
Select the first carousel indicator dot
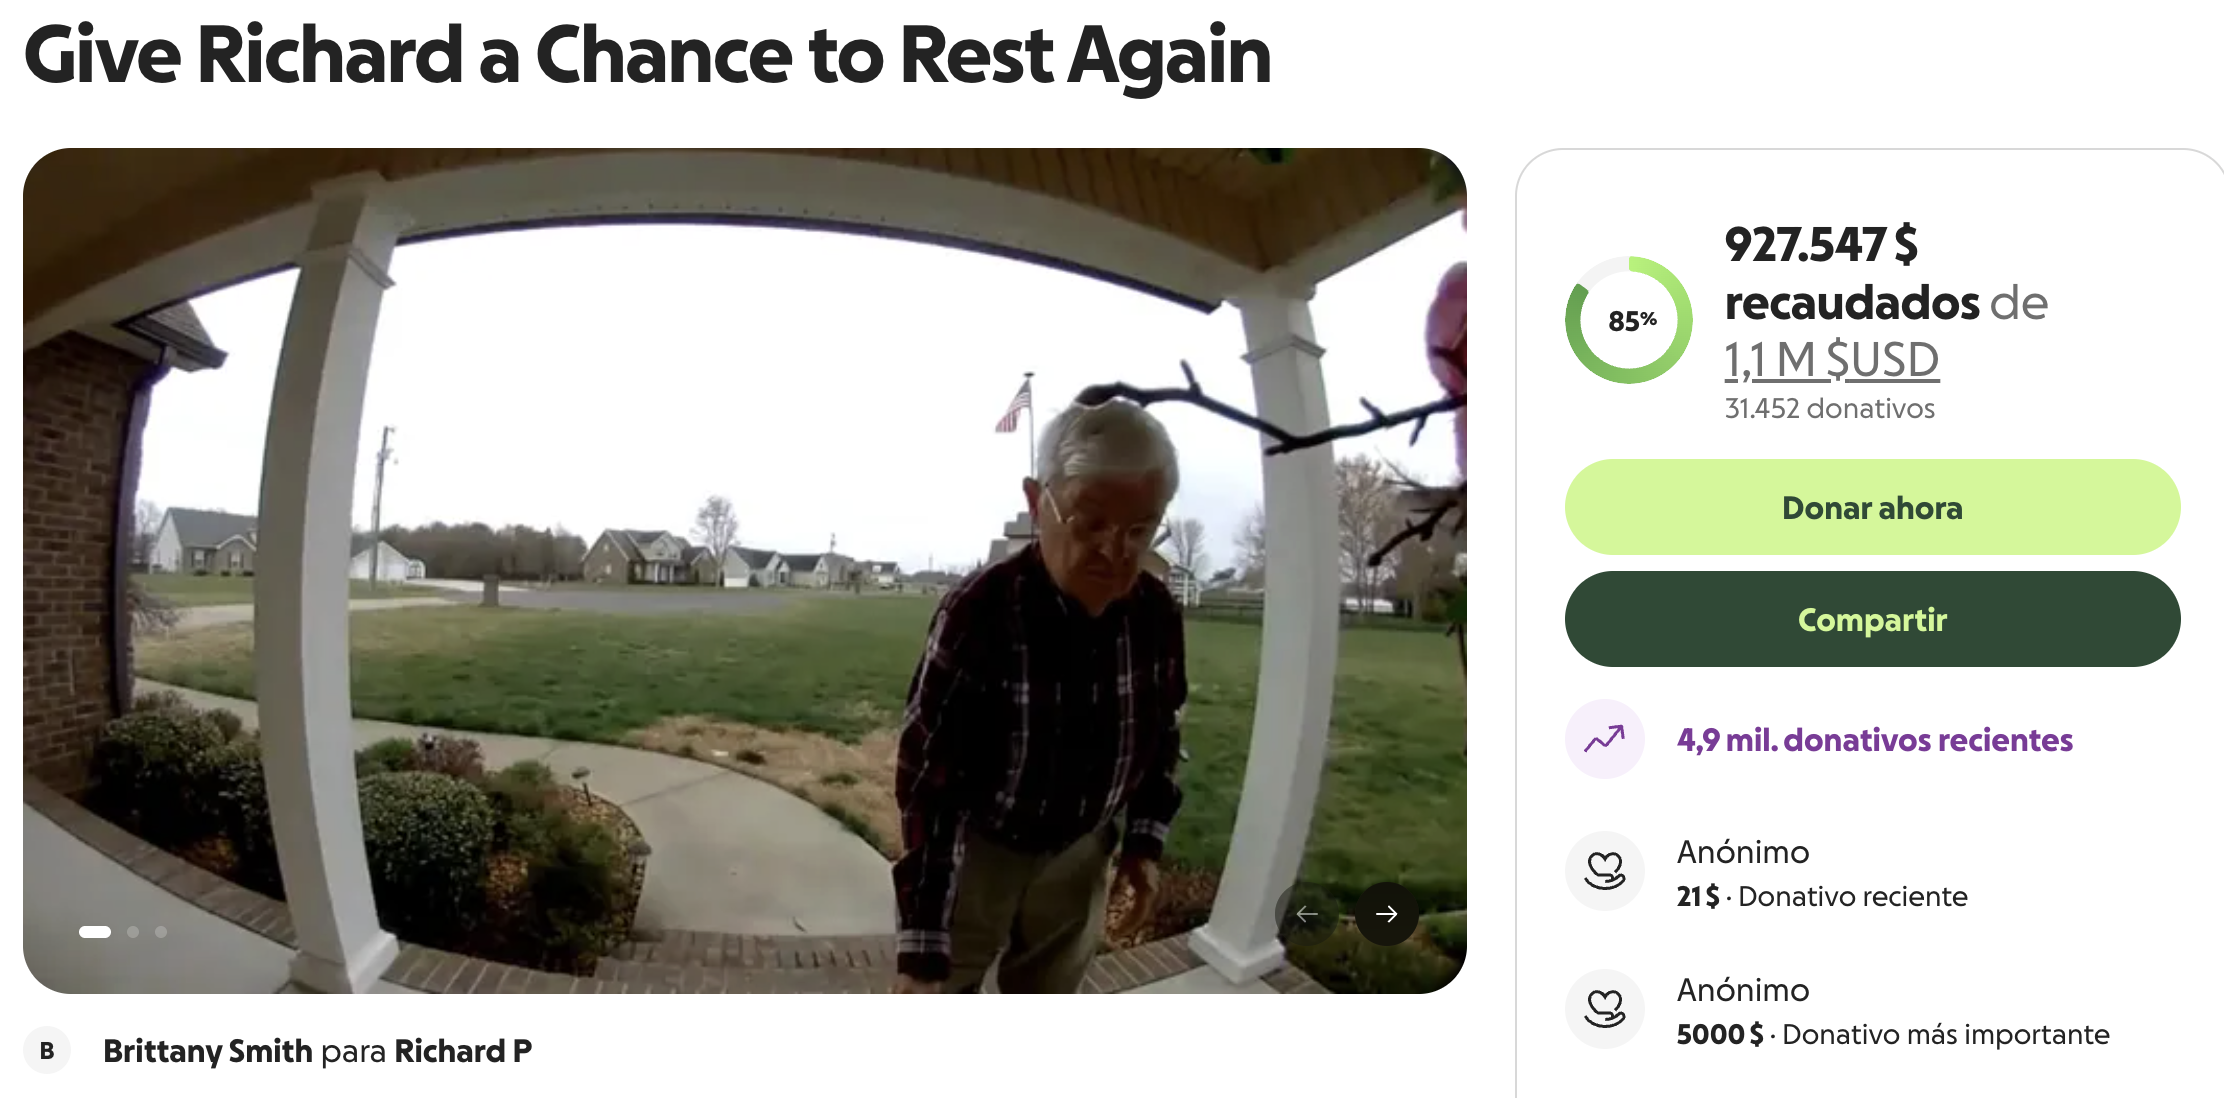(95, 932)
